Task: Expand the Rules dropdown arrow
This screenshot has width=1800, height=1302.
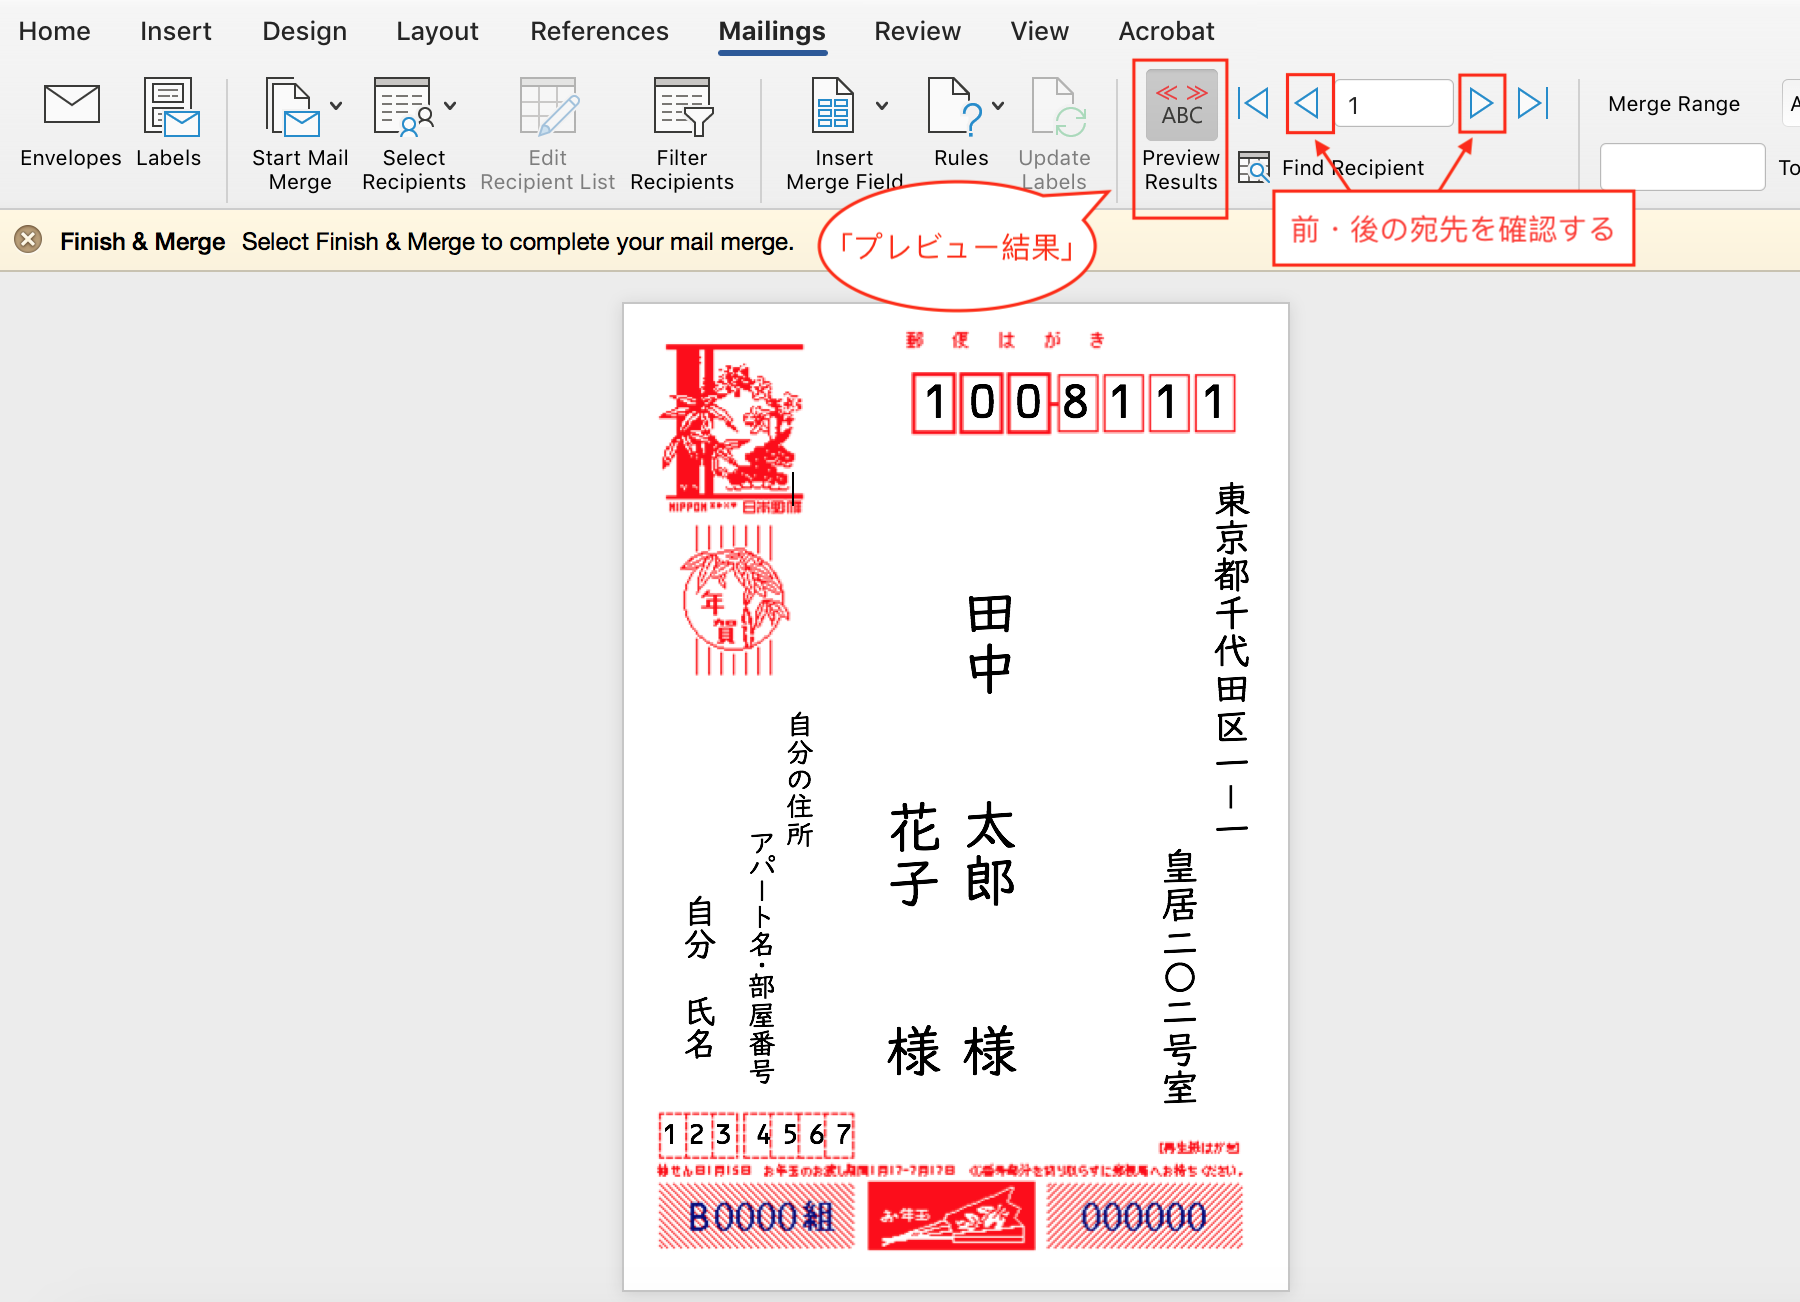Action: (998, 106)
